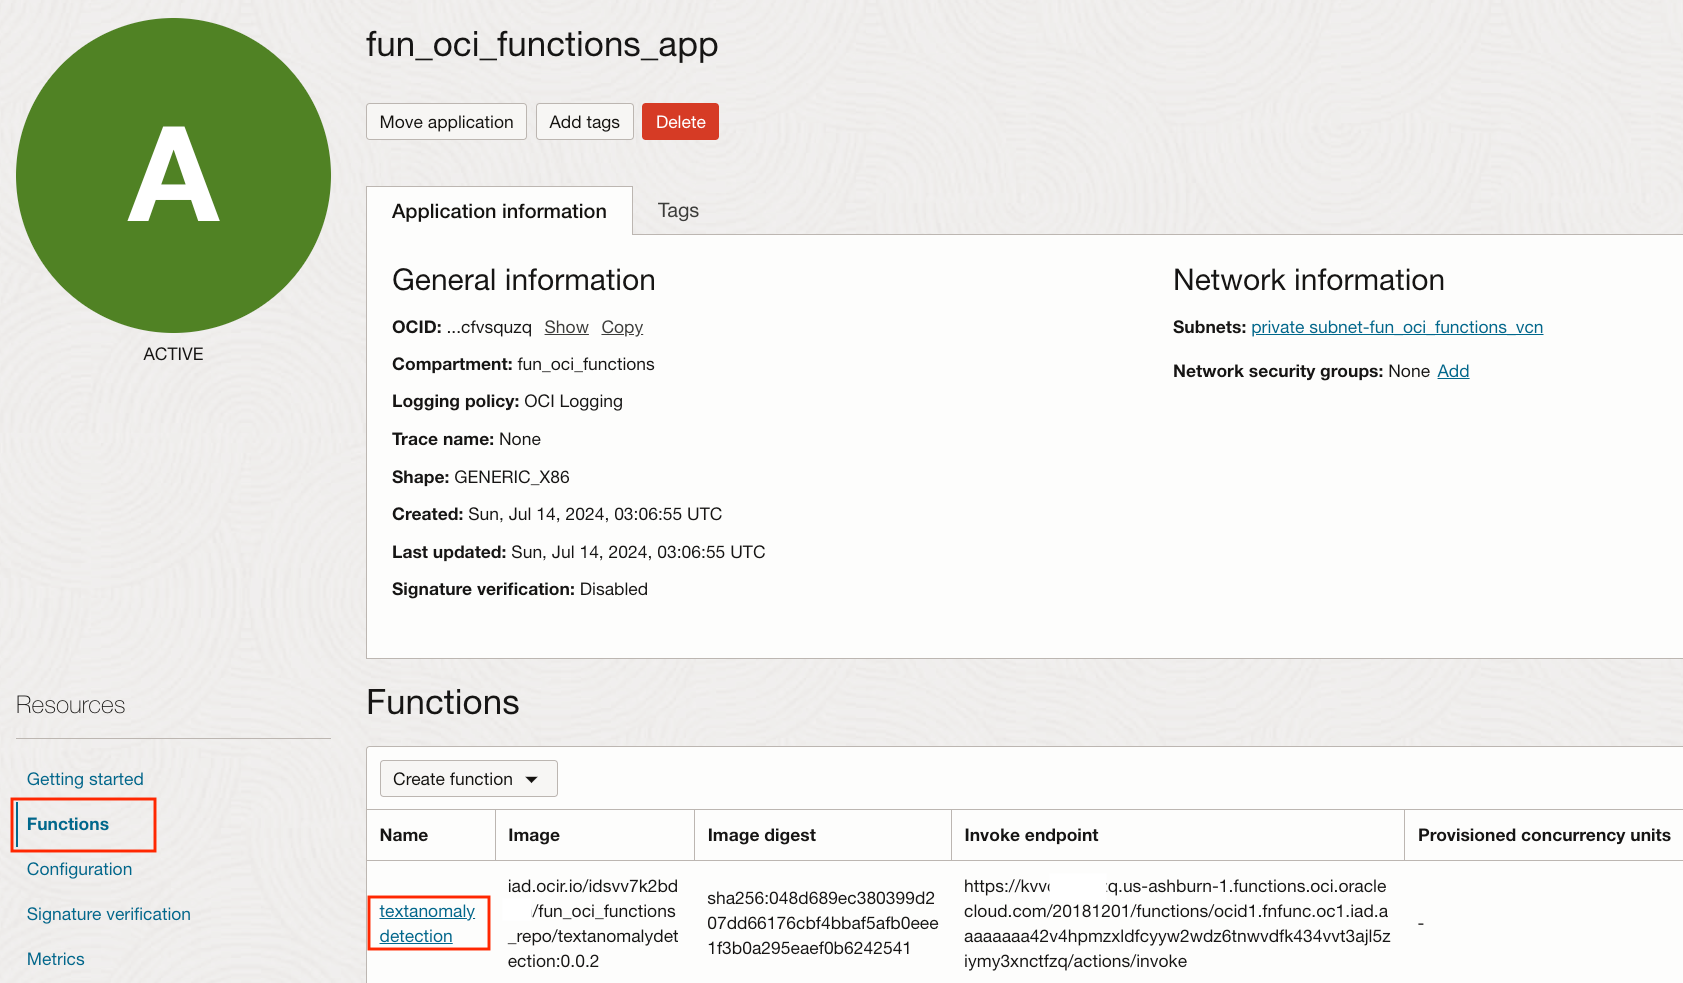Add a network security group
This screenshot has width=1683, height=983.
click(1453, 371)
